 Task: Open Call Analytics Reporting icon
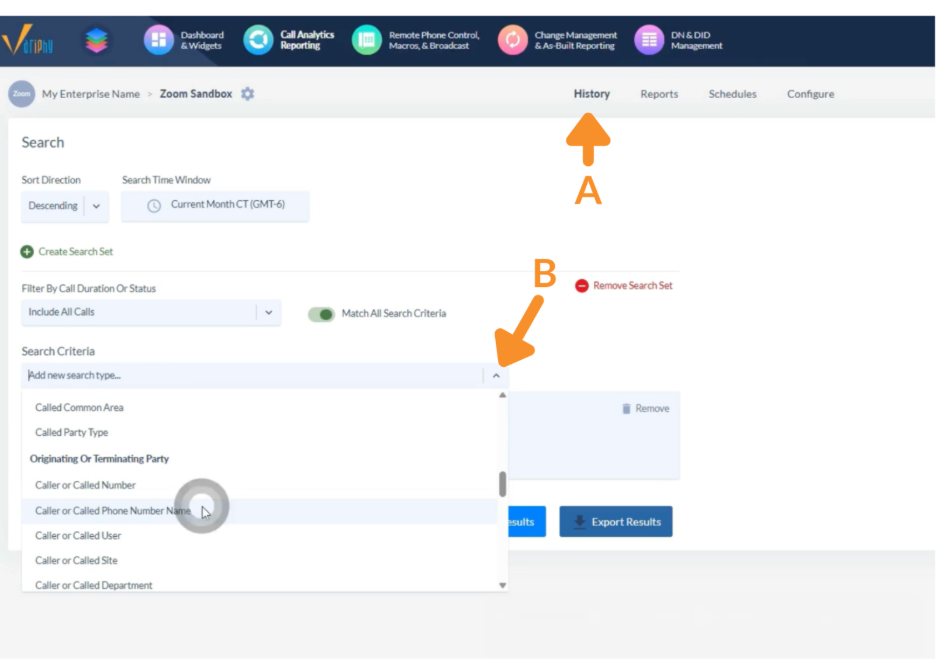258,40
